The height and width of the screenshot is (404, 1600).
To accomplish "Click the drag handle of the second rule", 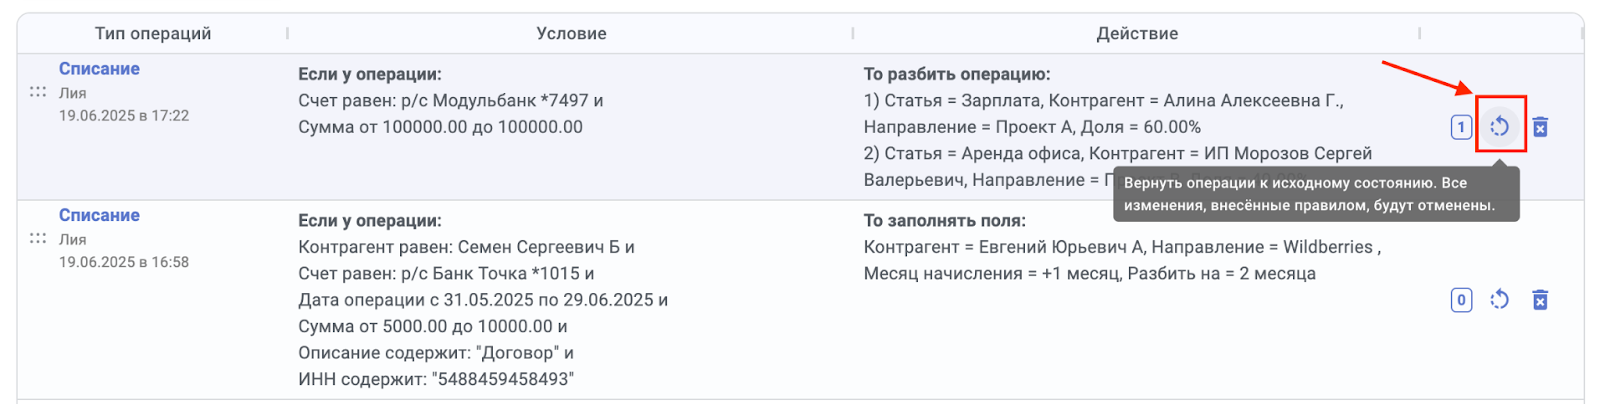I will [38, 238].
